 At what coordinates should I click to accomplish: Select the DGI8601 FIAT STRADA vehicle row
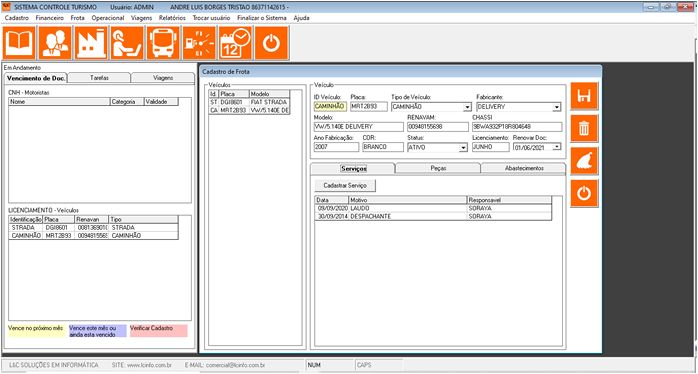tap(249, 102)
